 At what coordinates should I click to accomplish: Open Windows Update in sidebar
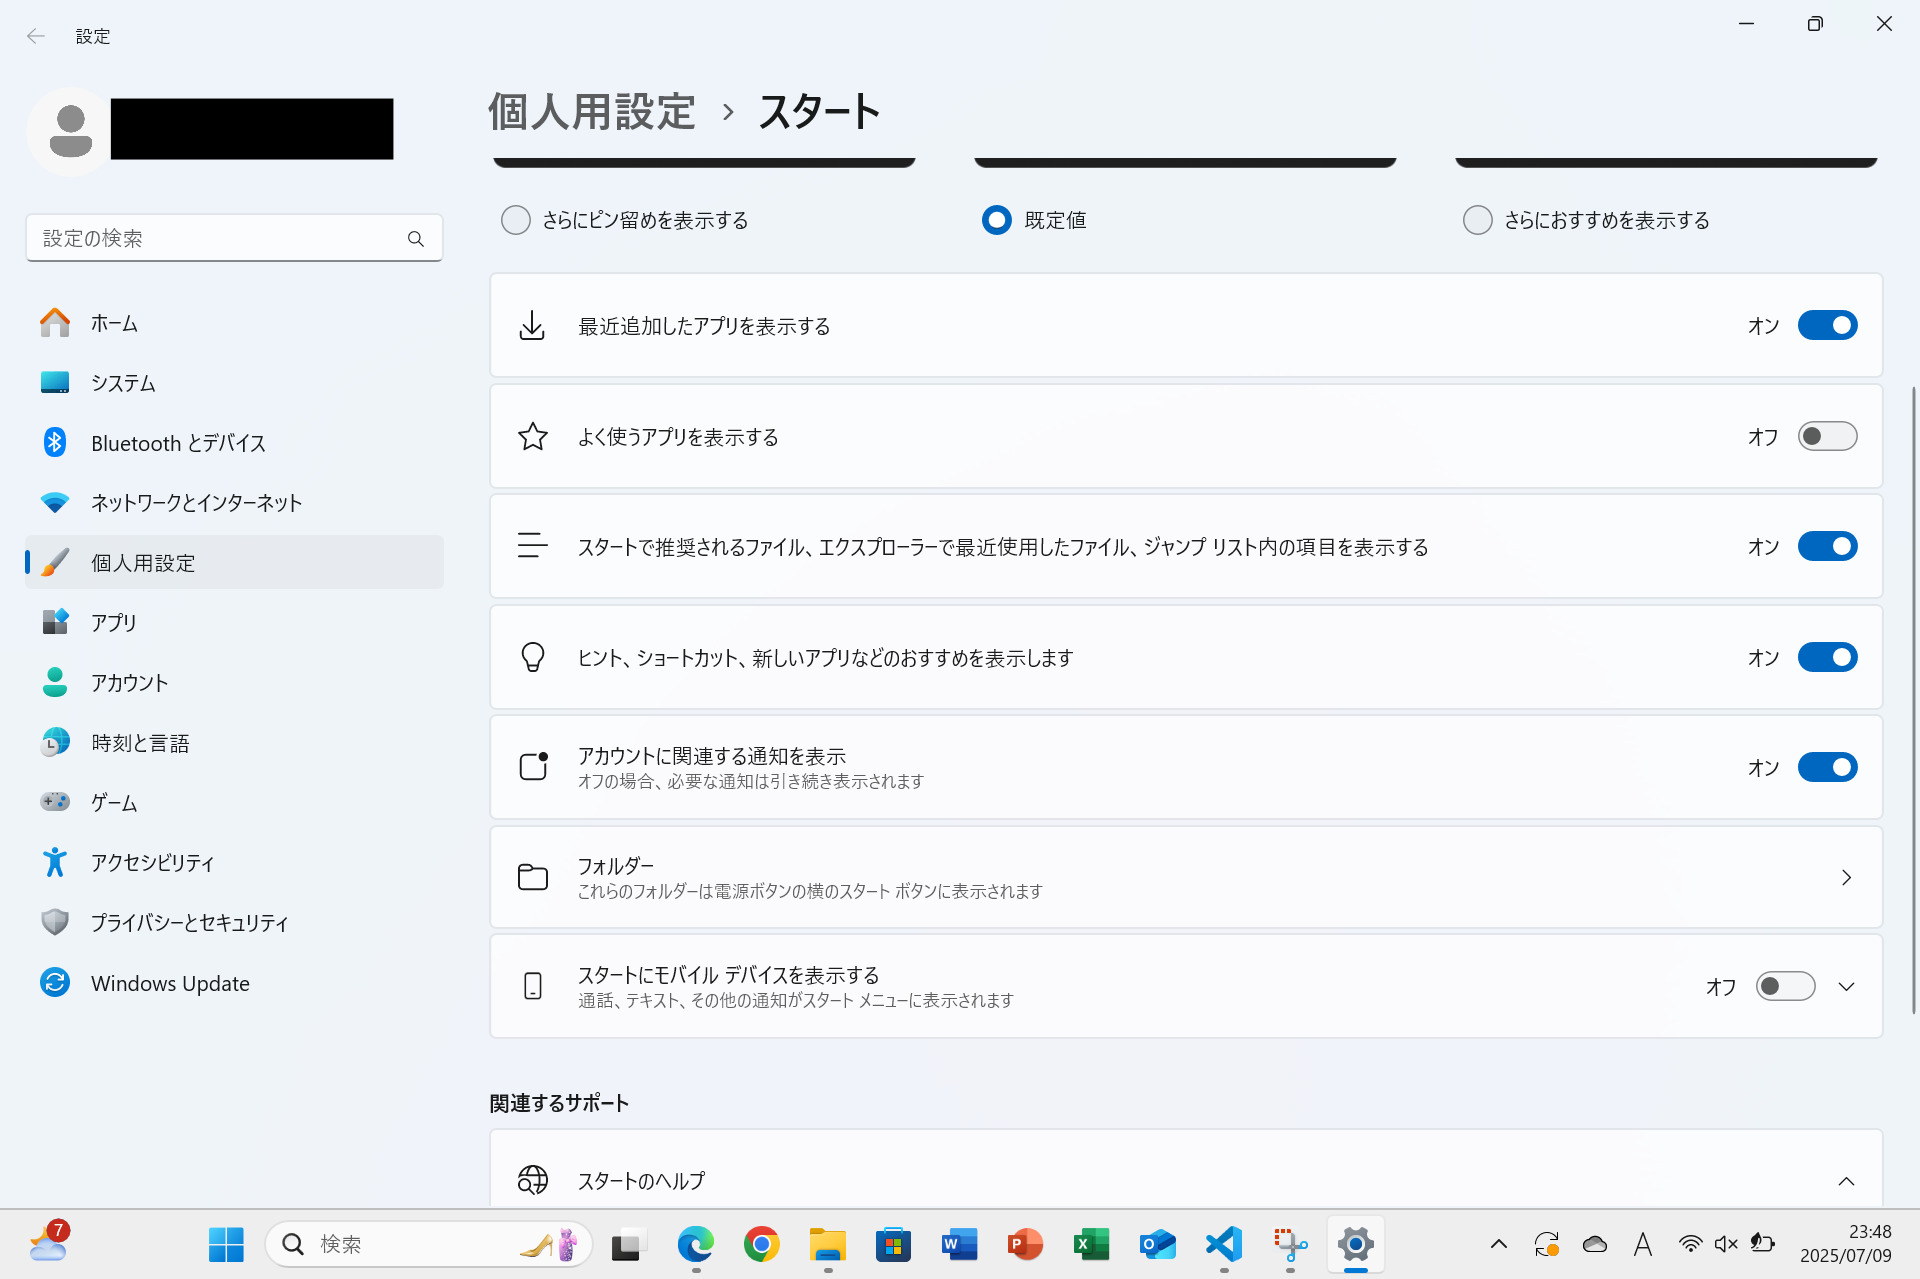pos(170,983)
